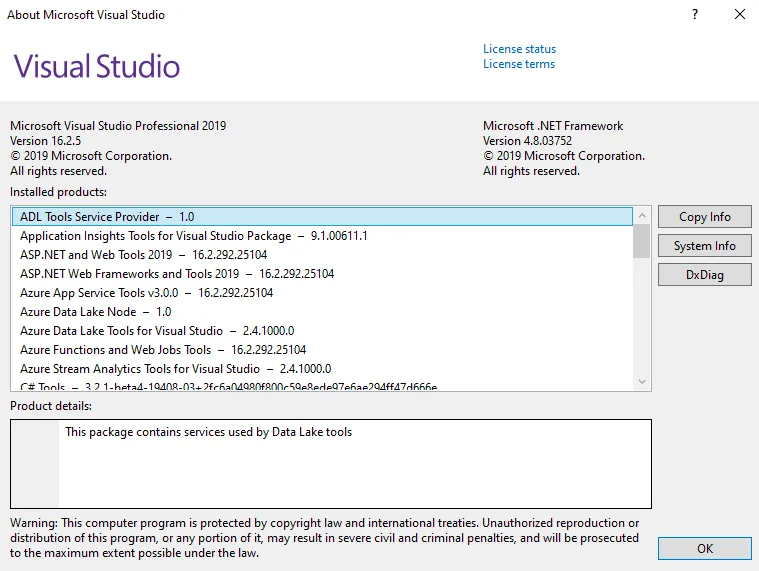Image resolution: width=759 pixels, height=571 pixels.
Task: Close the About Microsoft Visual Studio dialog
Action: (x=740, y=14)
